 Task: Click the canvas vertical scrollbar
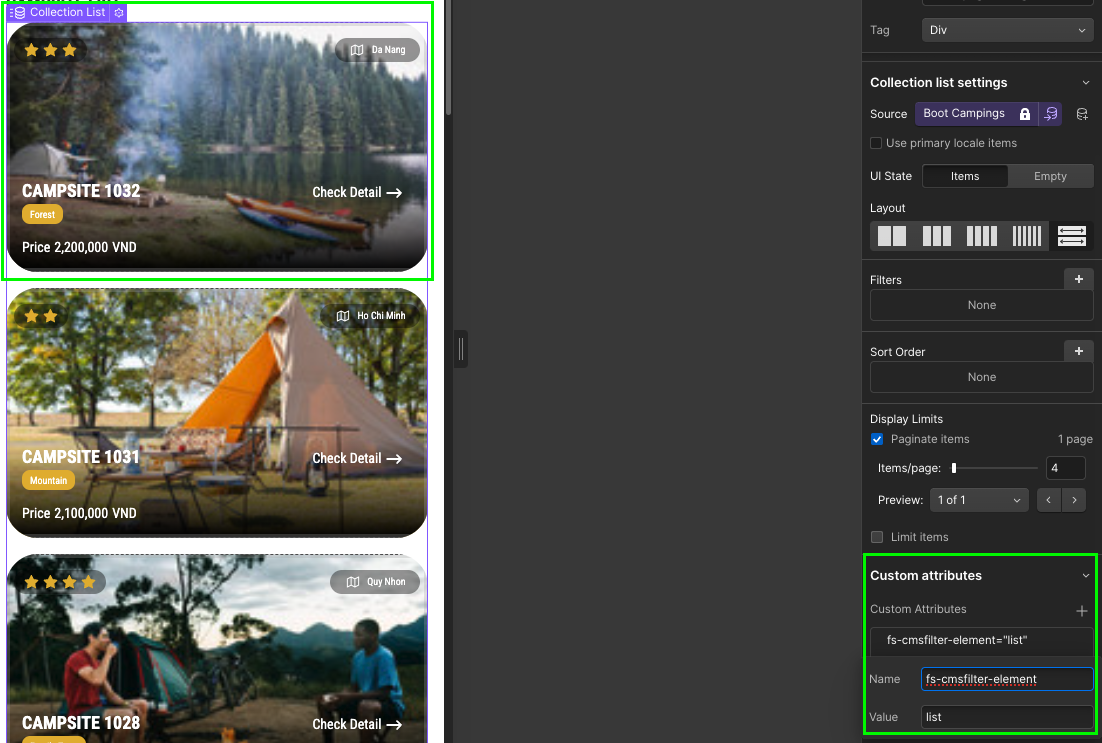click(x=448, y=60)
